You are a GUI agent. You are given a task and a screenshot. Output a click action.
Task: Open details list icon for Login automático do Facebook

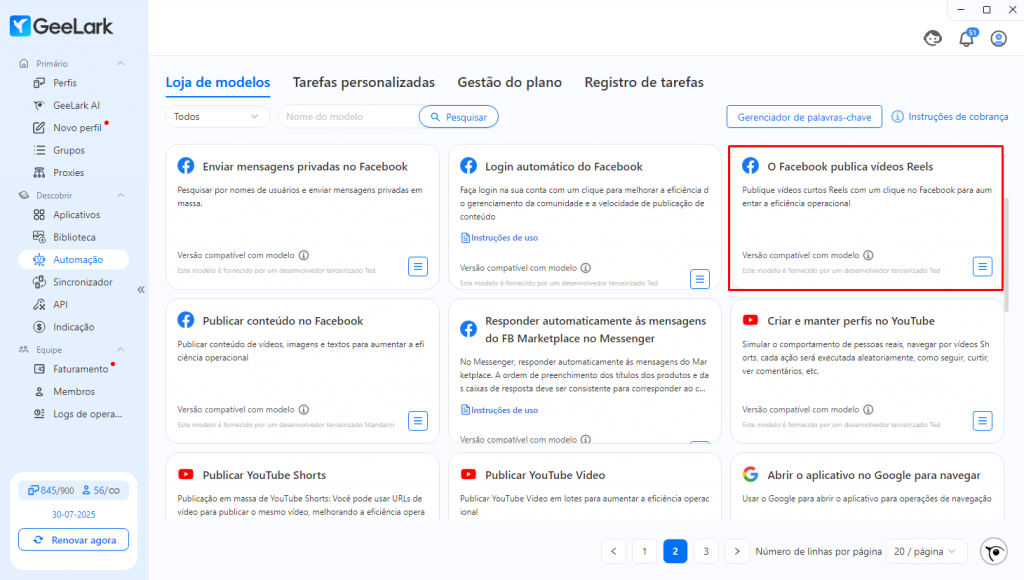click(700, 279)
